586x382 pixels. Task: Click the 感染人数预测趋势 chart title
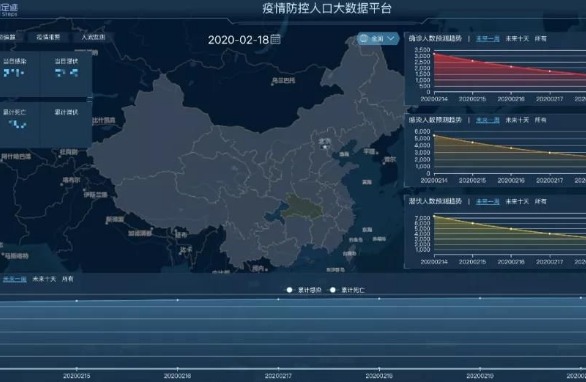[435, 120]
